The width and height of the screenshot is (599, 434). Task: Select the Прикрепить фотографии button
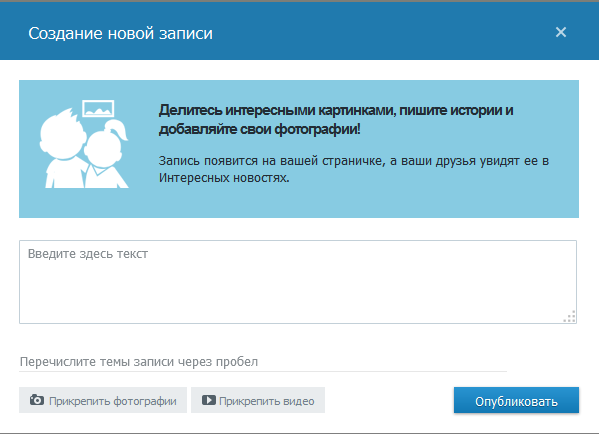pos(103,400)
